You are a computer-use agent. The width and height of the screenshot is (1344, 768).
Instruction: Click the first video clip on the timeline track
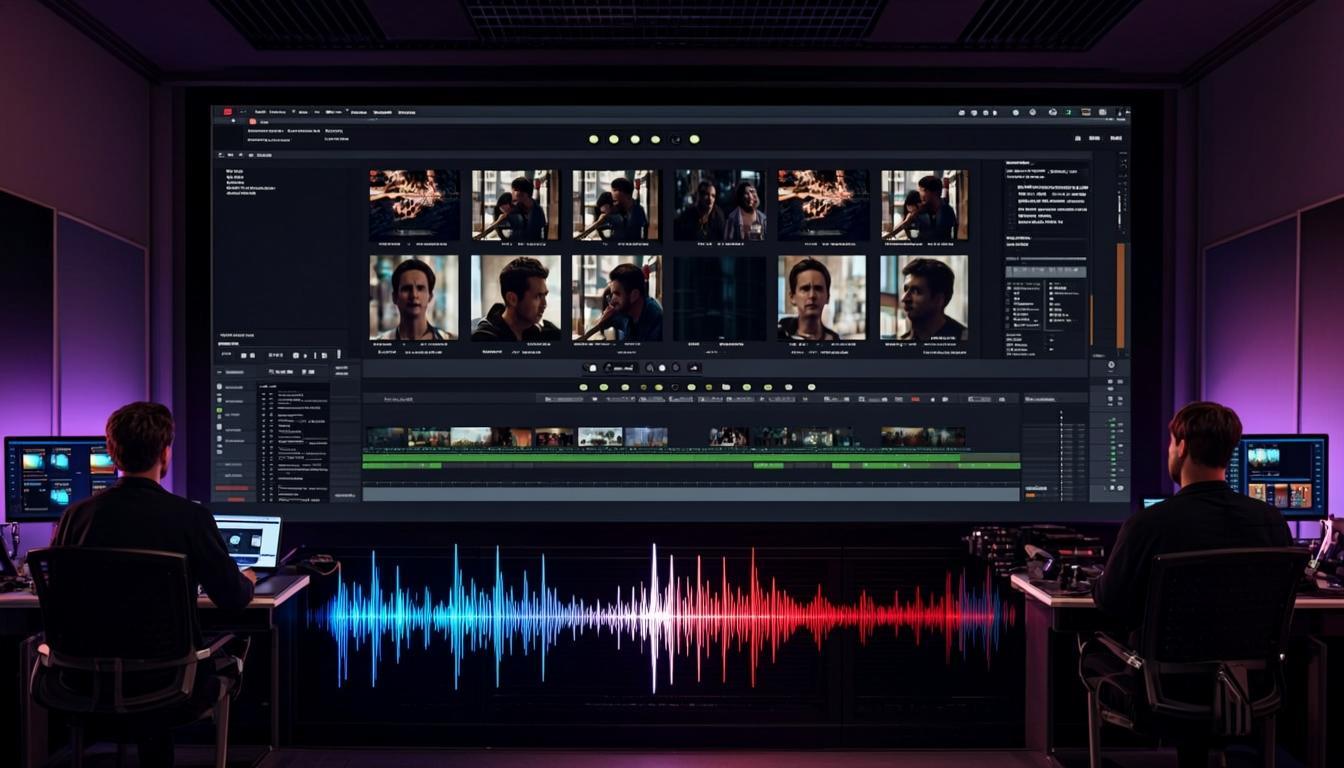(385, 437)
